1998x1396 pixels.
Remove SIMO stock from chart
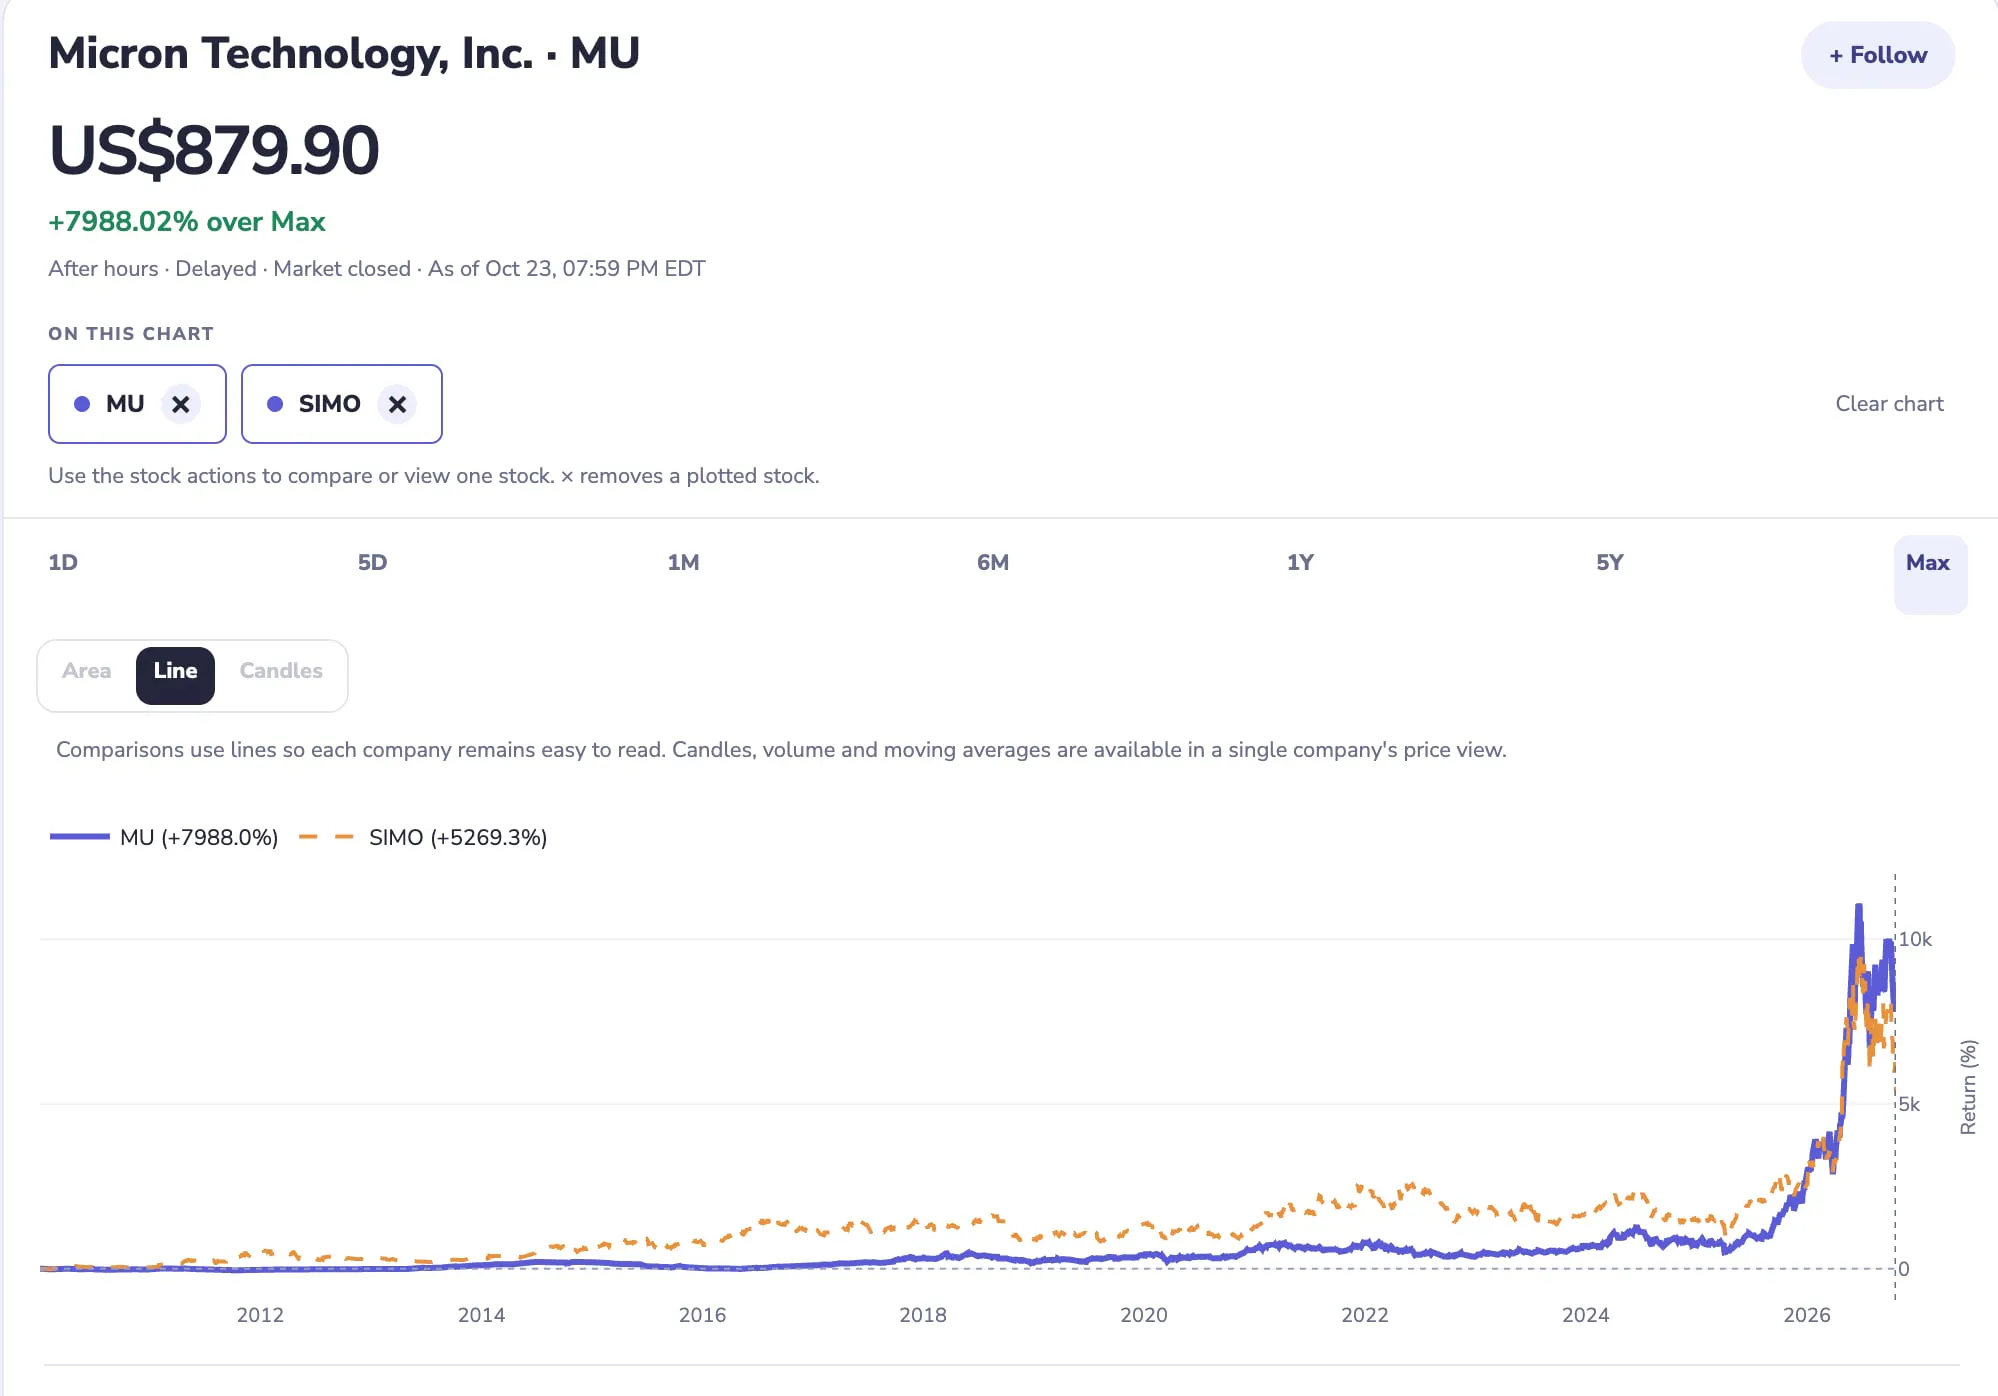coord(397,404)
